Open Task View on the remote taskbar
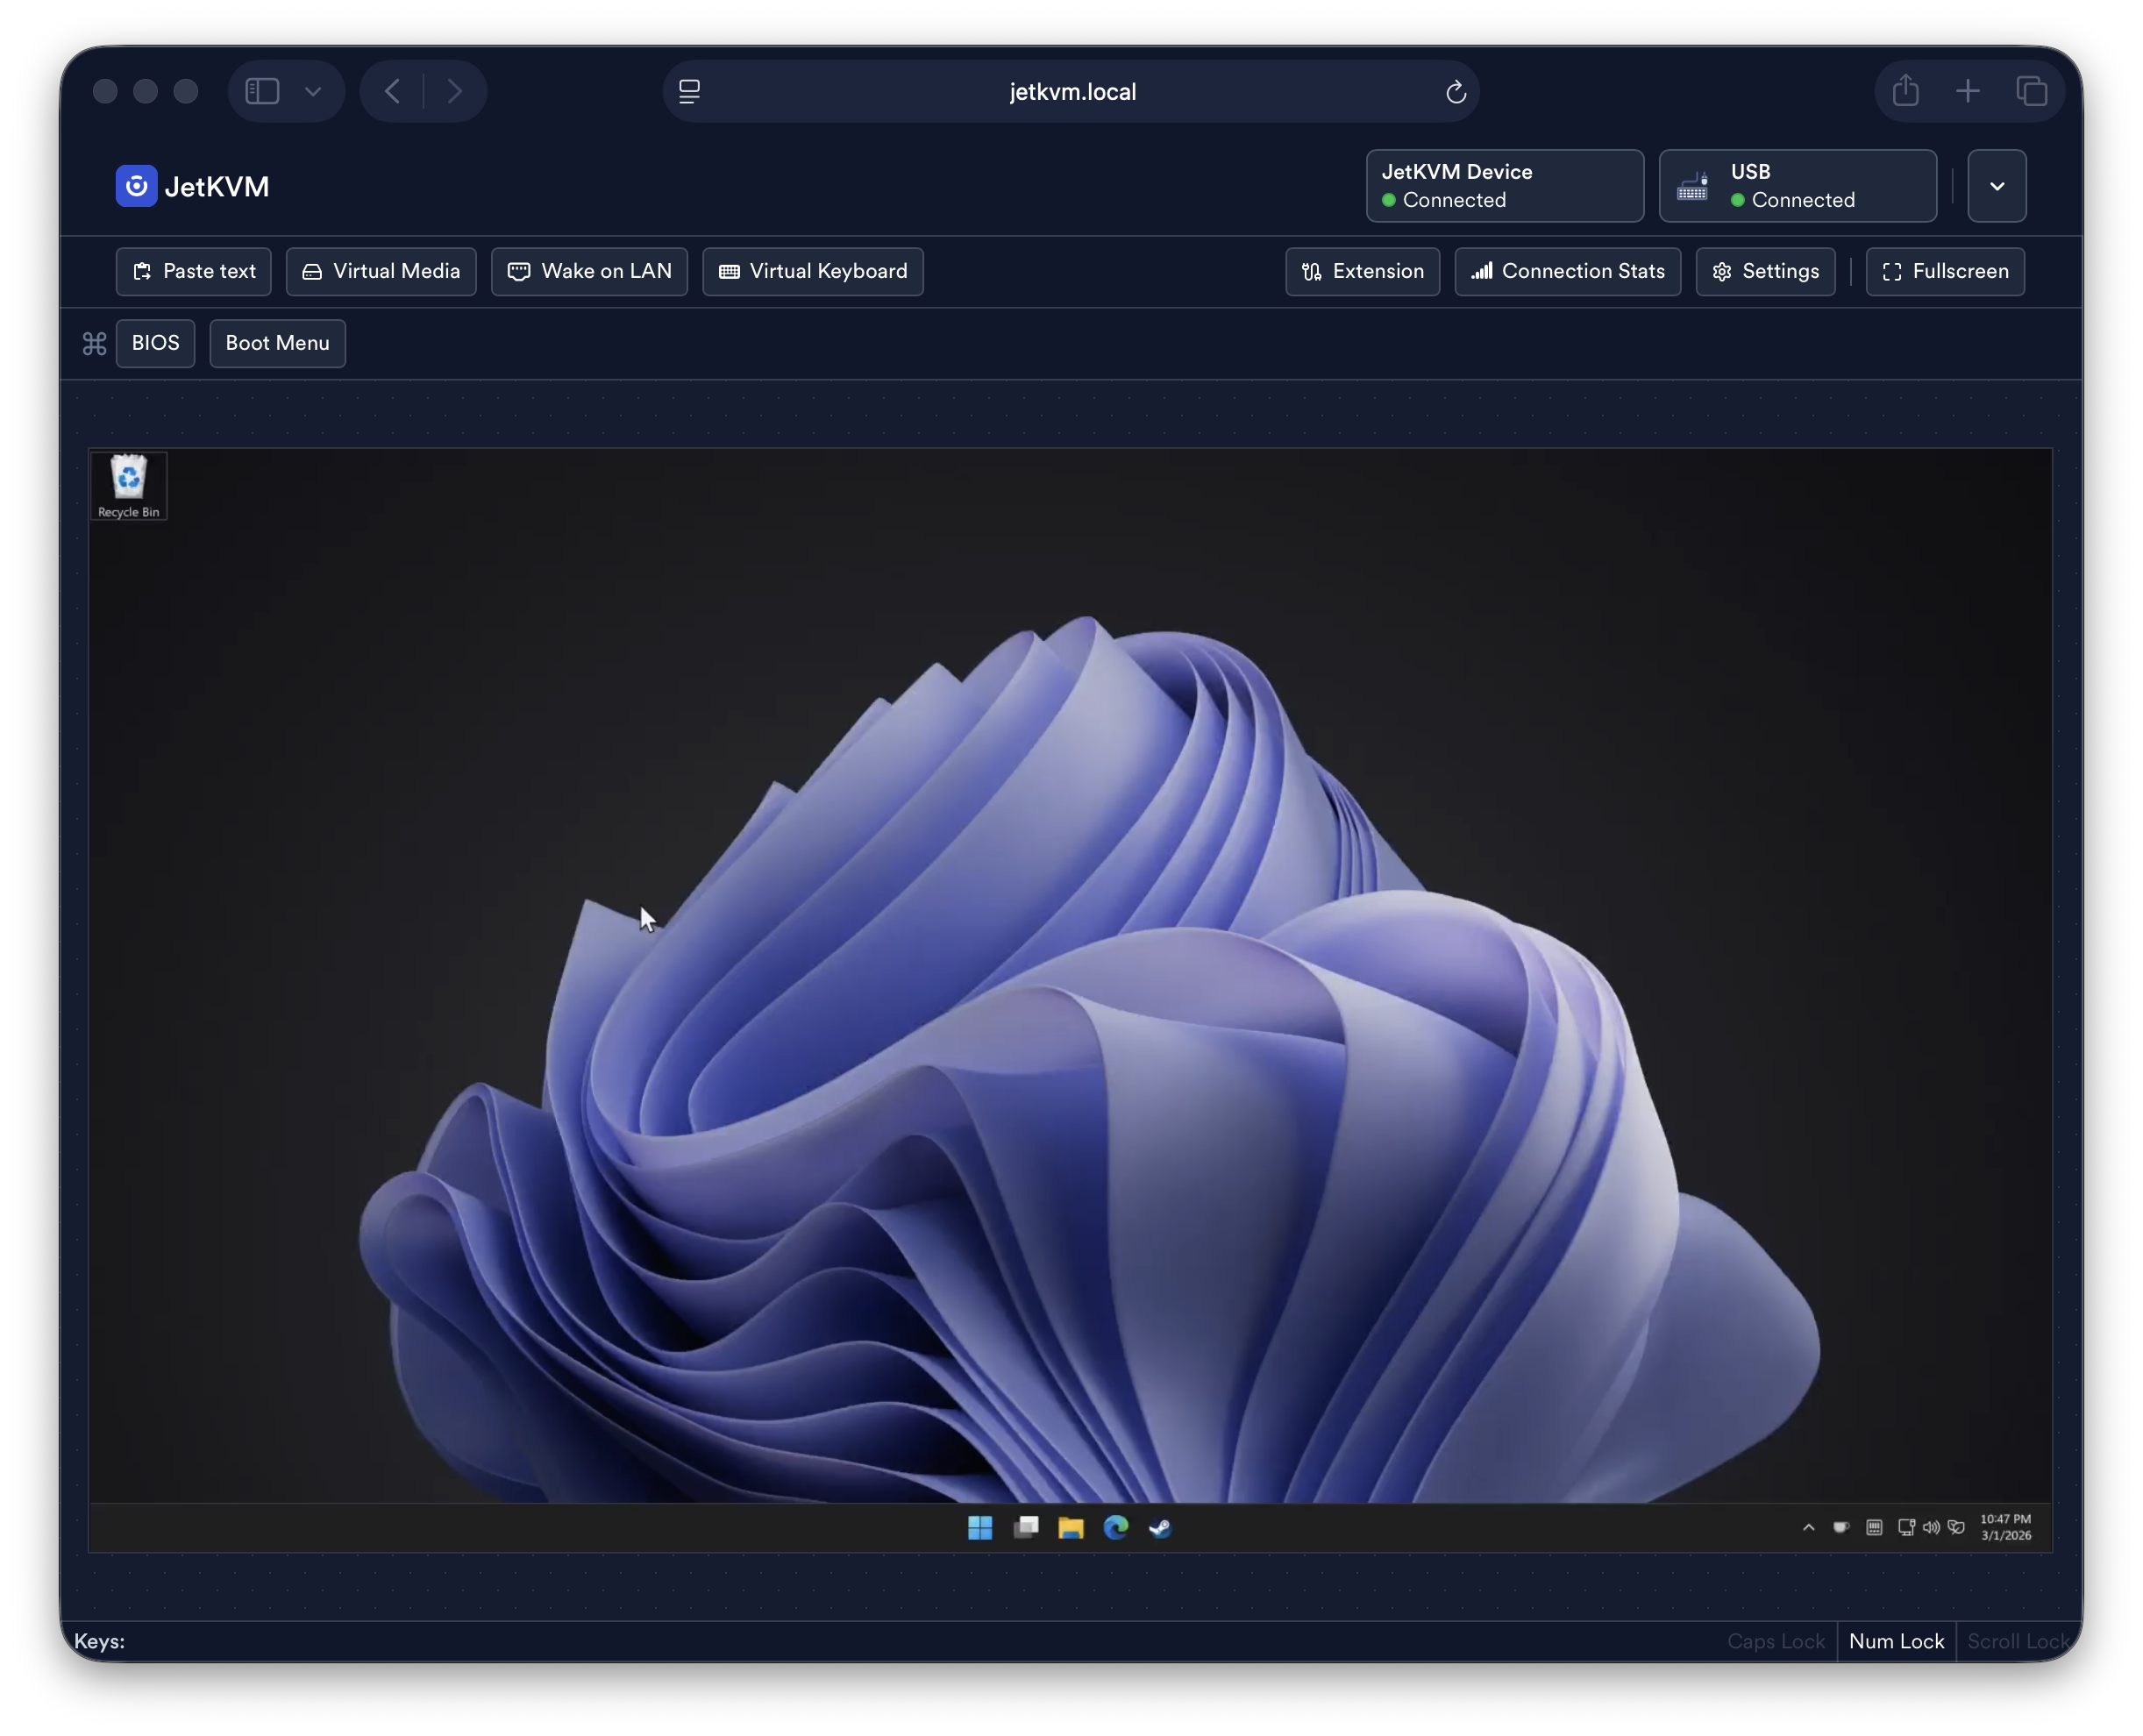 click(x=1026, y=1528)
